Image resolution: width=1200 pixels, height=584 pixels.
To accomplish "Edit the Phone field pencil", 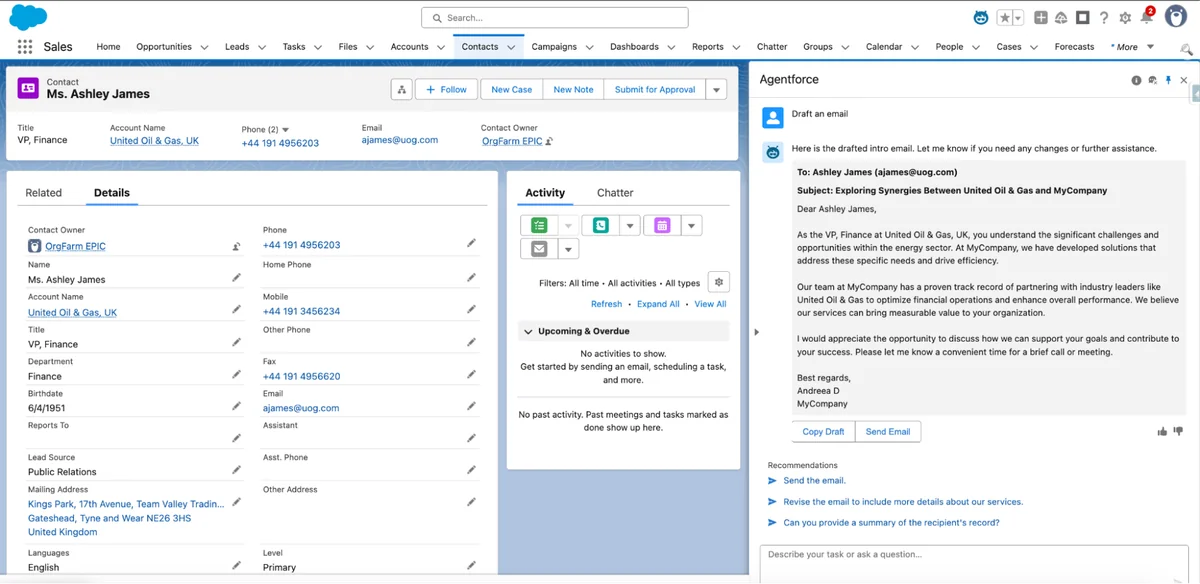I will [x=471, y=244].
